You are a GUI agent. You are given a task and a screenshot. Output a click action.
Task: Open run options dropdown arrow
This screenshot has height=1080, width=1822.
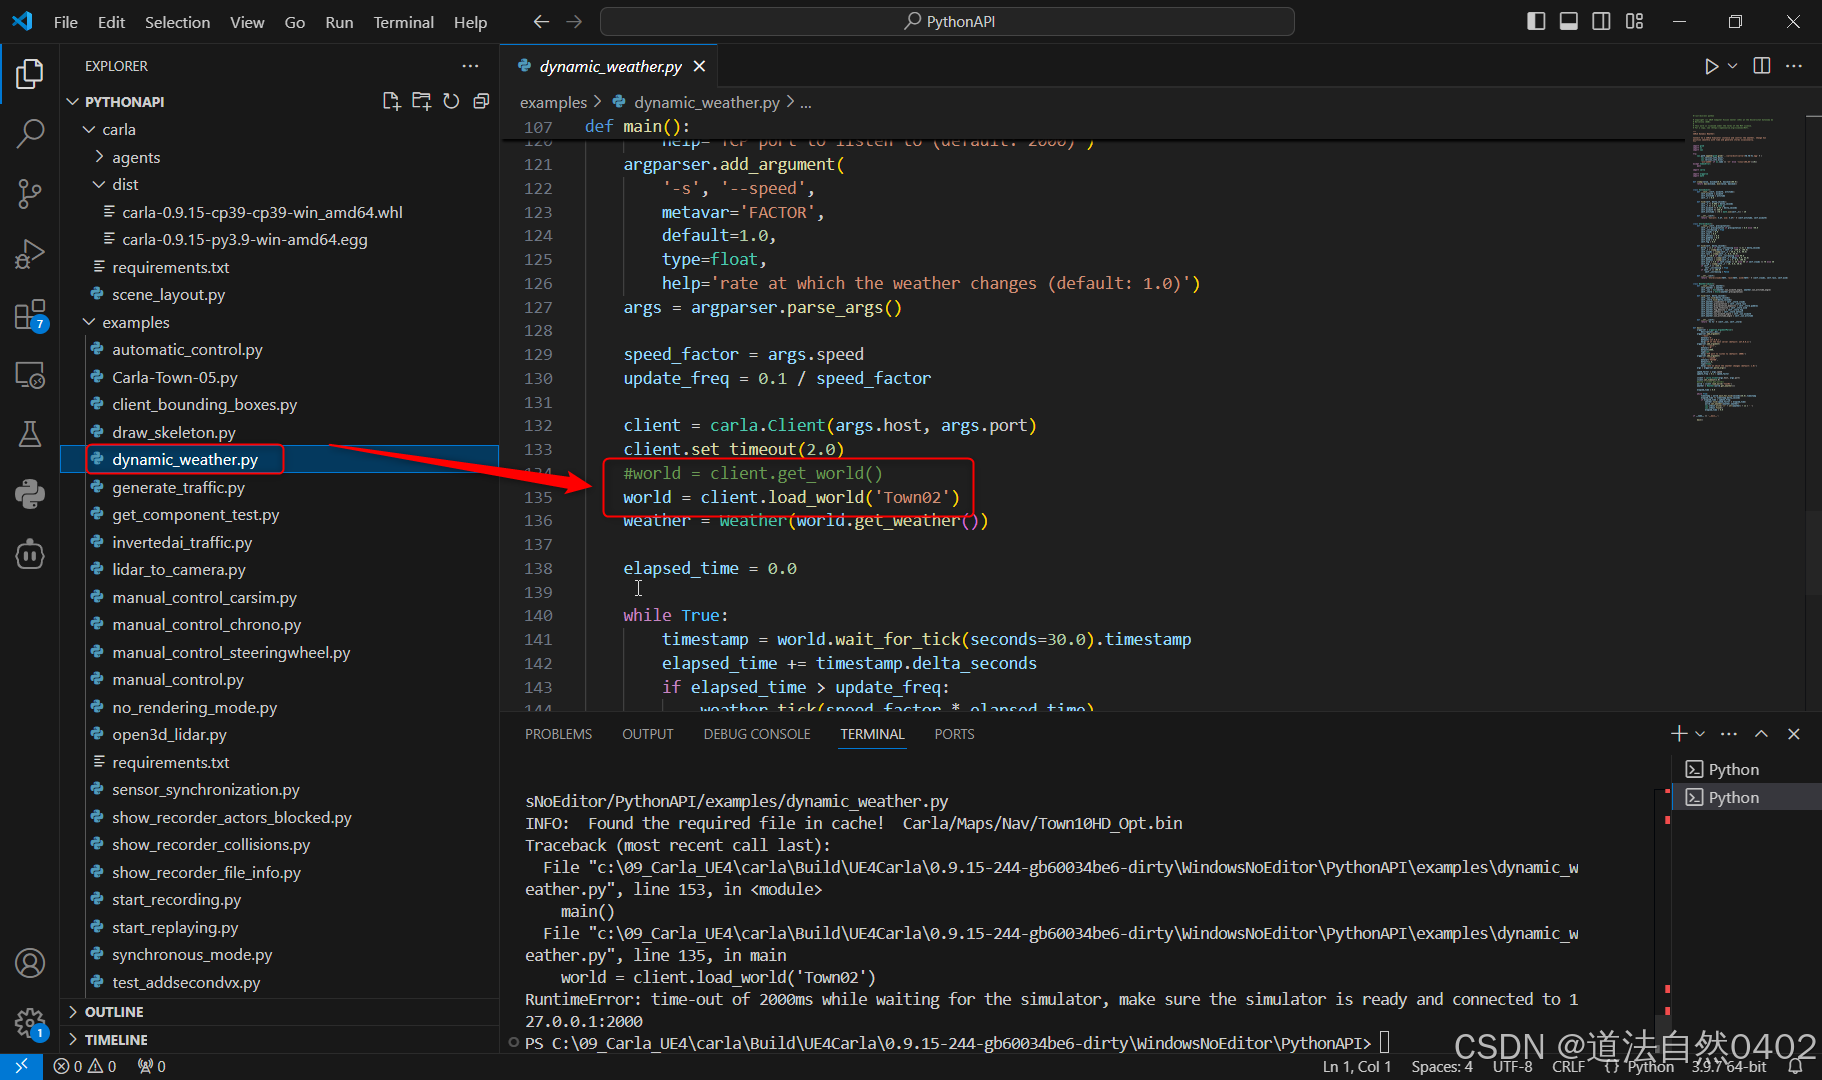(x=1733, y=66)
